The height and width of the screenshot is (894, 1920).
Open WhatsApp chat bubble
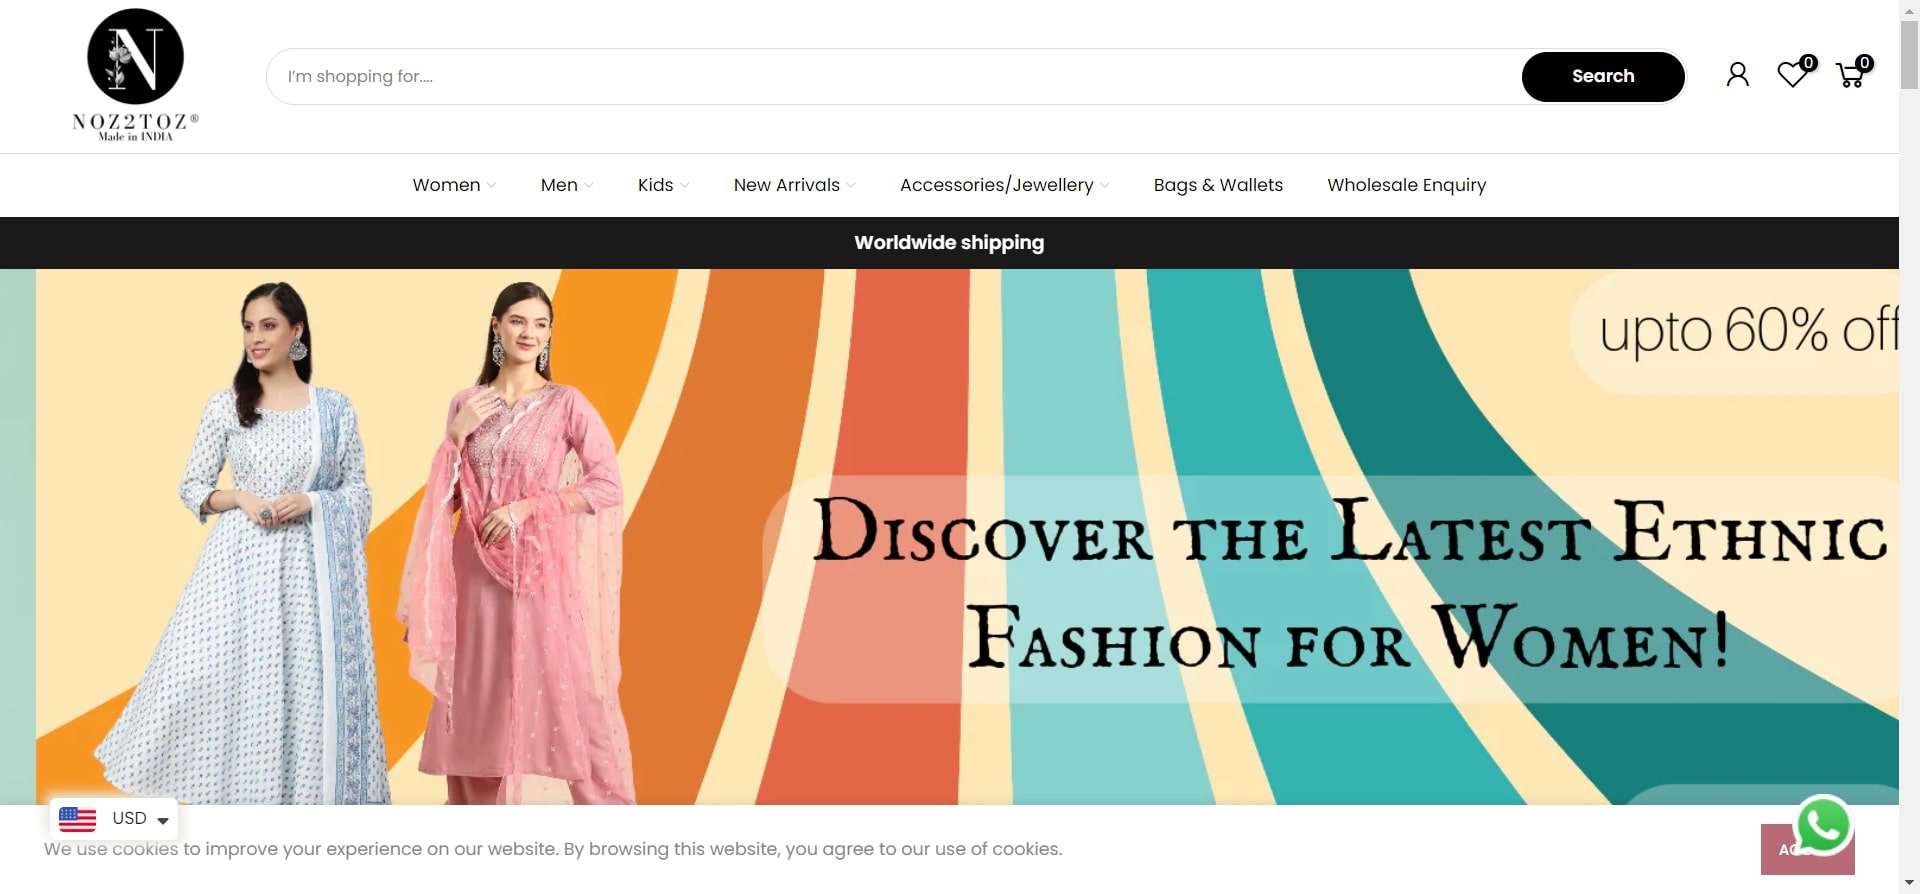click(1823, 825)
